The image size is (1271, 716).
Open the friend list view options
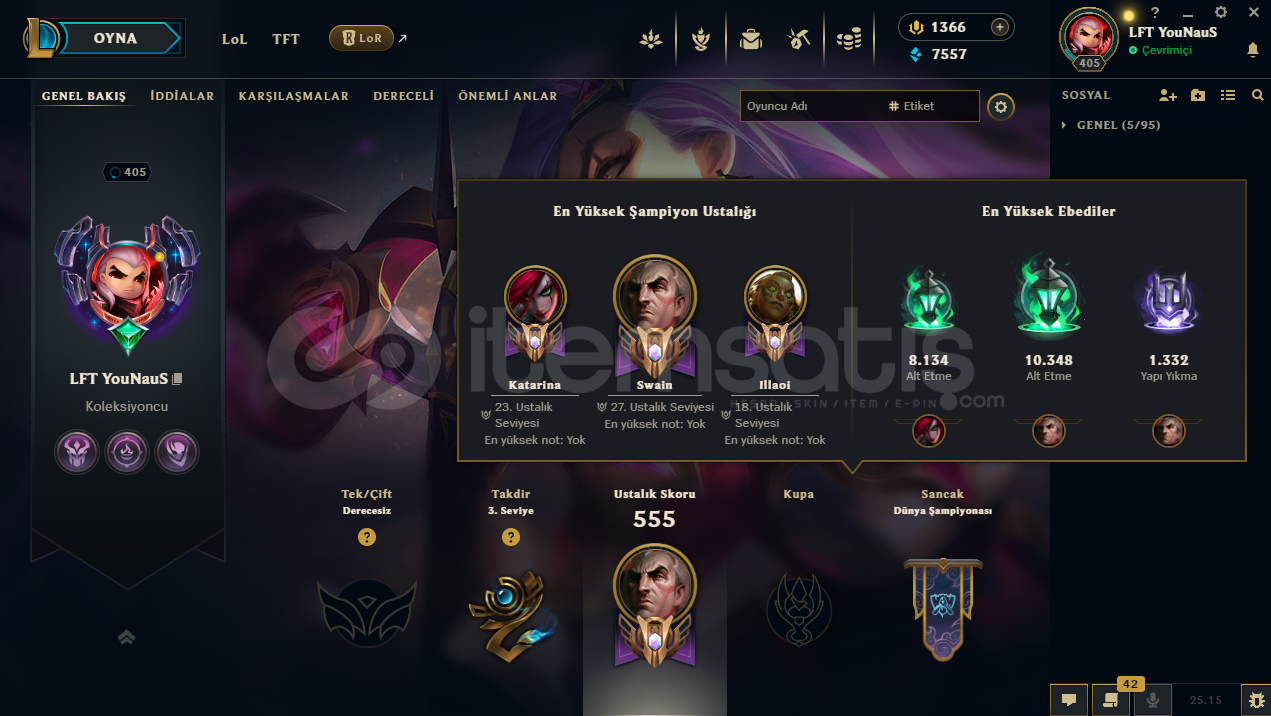(1228, 95)
